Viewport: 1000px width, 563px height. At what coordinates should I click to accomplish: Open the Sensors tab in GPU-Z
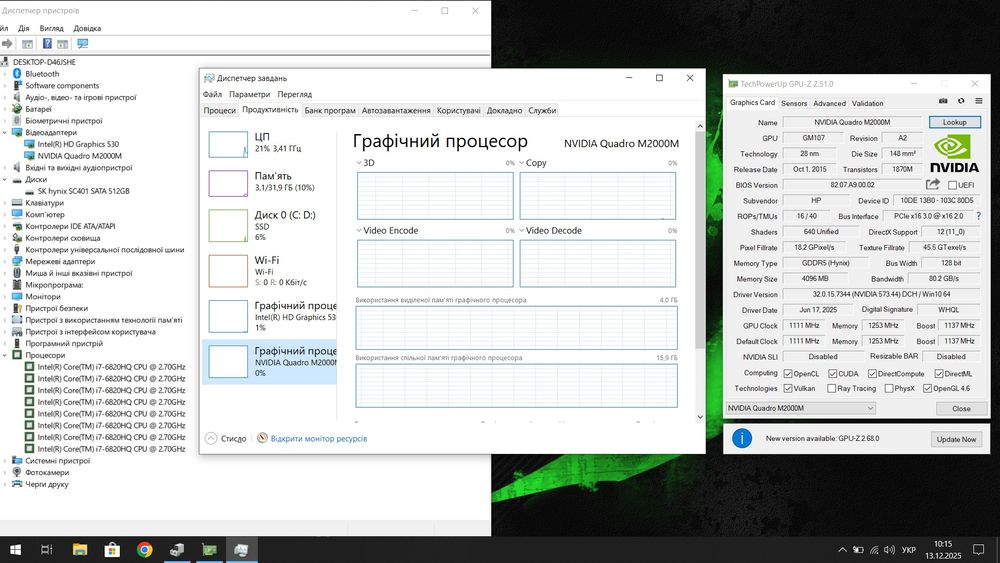click(x=794, y=103)
